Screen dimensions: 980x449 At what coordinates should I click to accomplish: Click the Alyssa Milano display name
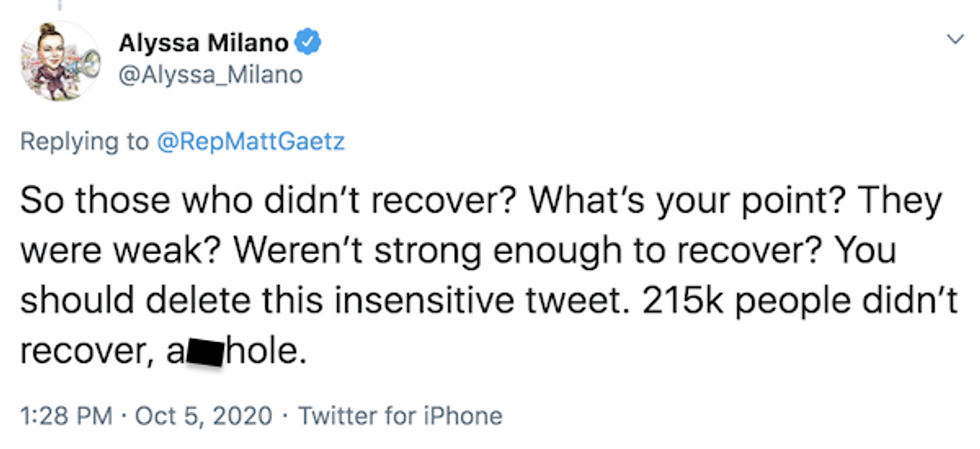click(x=203, y=43)
